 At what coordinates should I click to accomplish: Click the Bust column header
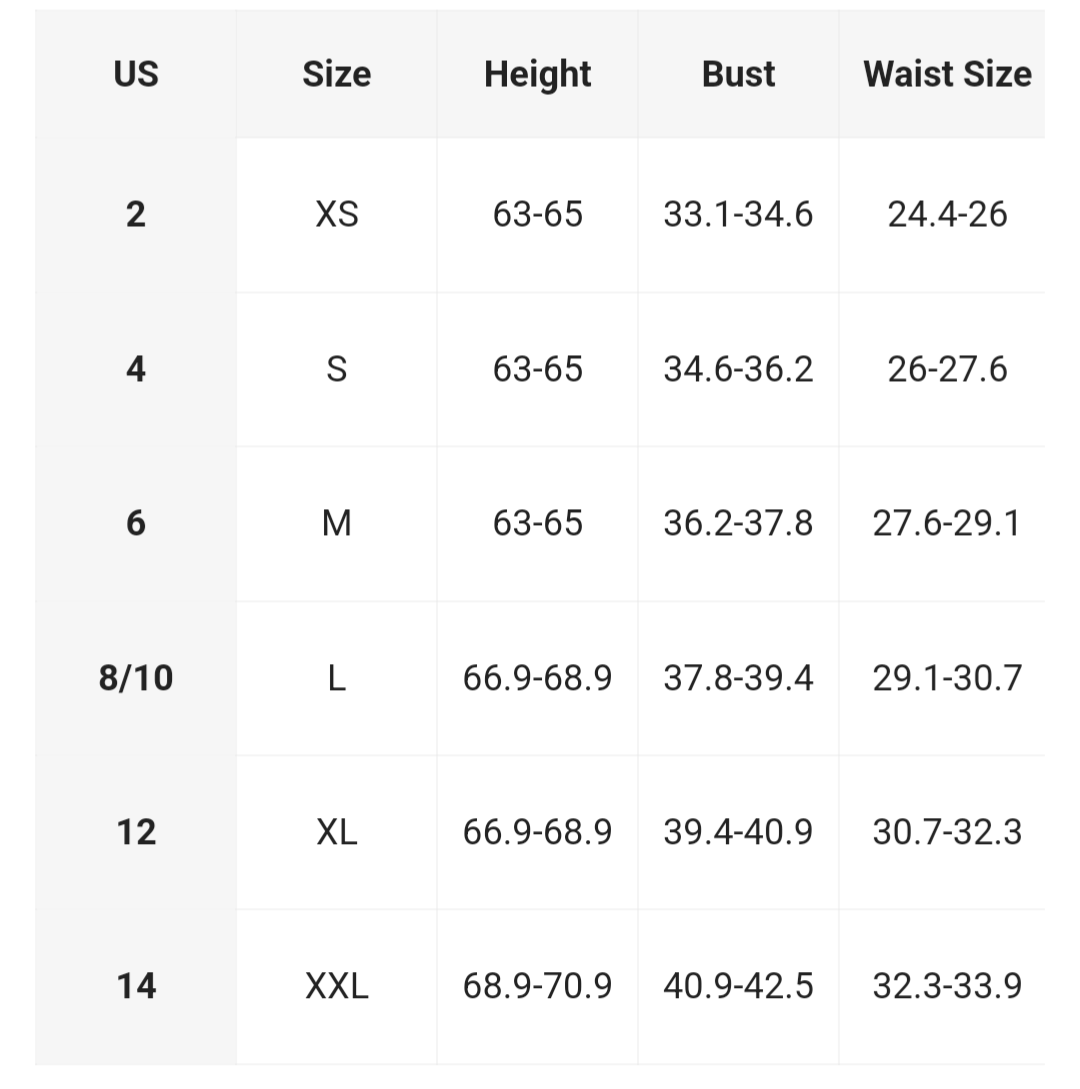tap(738, 74)
